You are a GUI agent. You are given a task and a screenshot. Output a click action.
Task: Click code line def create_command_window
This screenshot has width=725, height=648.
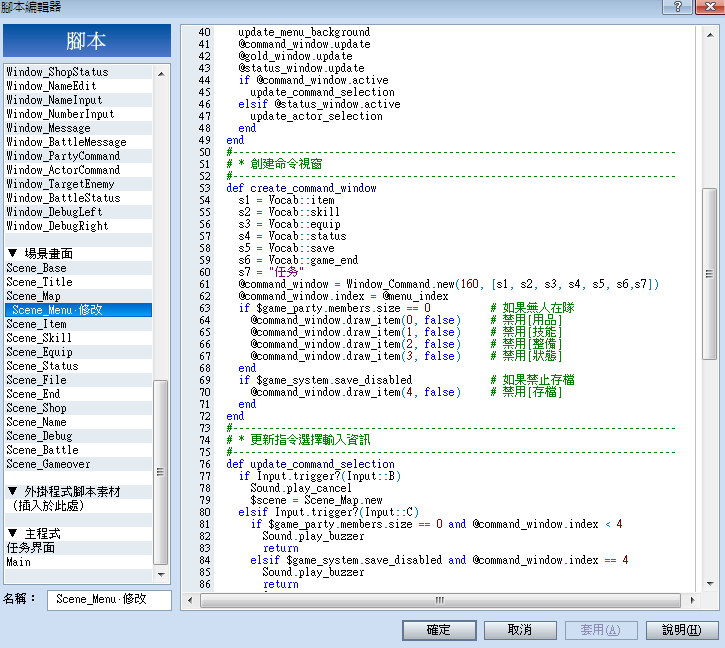pos(301,188)
